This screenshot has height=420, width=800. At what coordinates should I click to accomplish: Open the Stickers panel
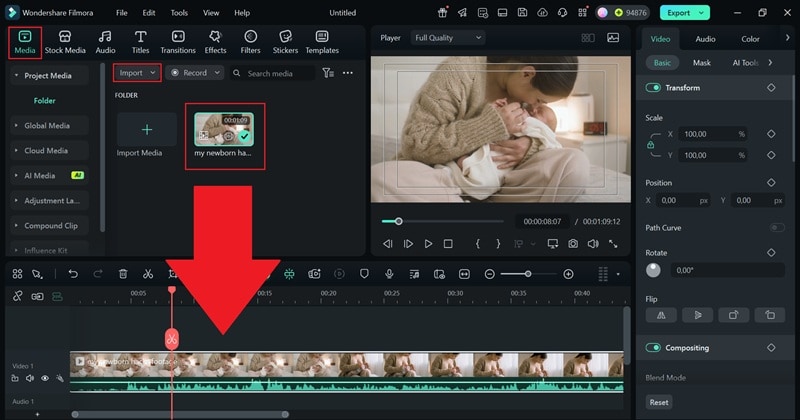285,42
